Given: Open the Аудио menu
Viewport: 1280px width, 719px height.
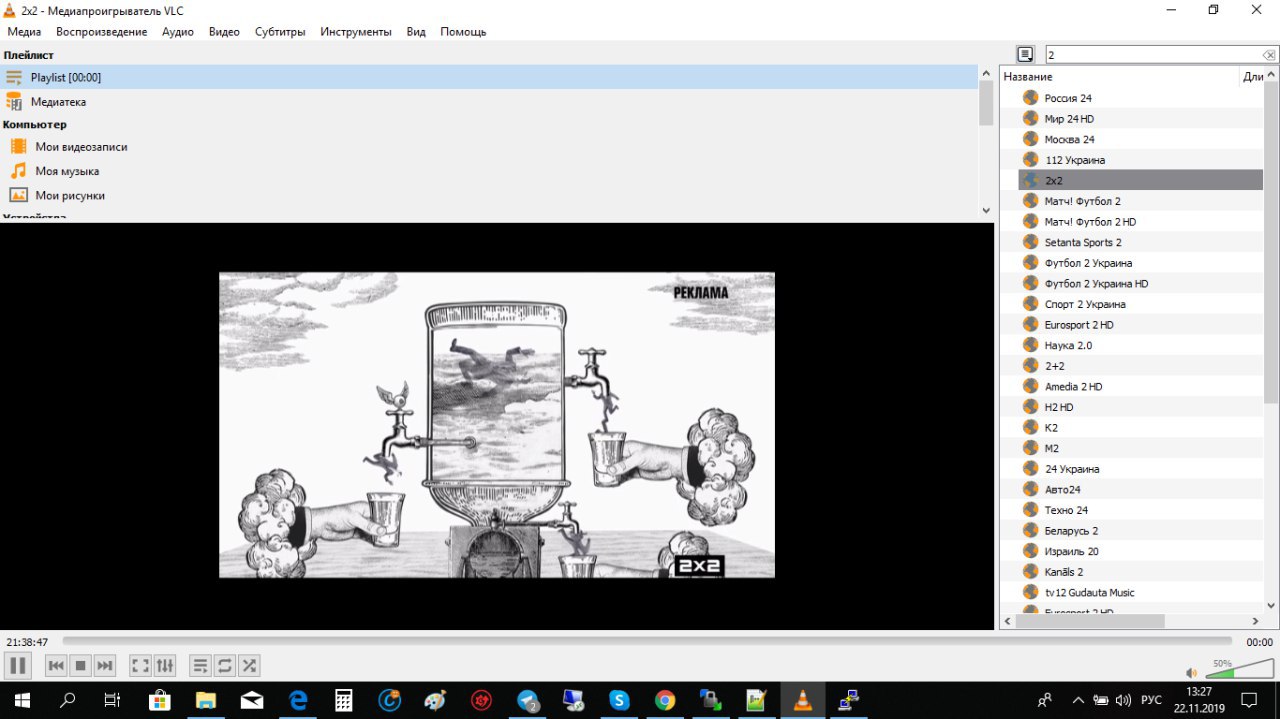Looking at the screenshot, I should click(x=178, y=32).
